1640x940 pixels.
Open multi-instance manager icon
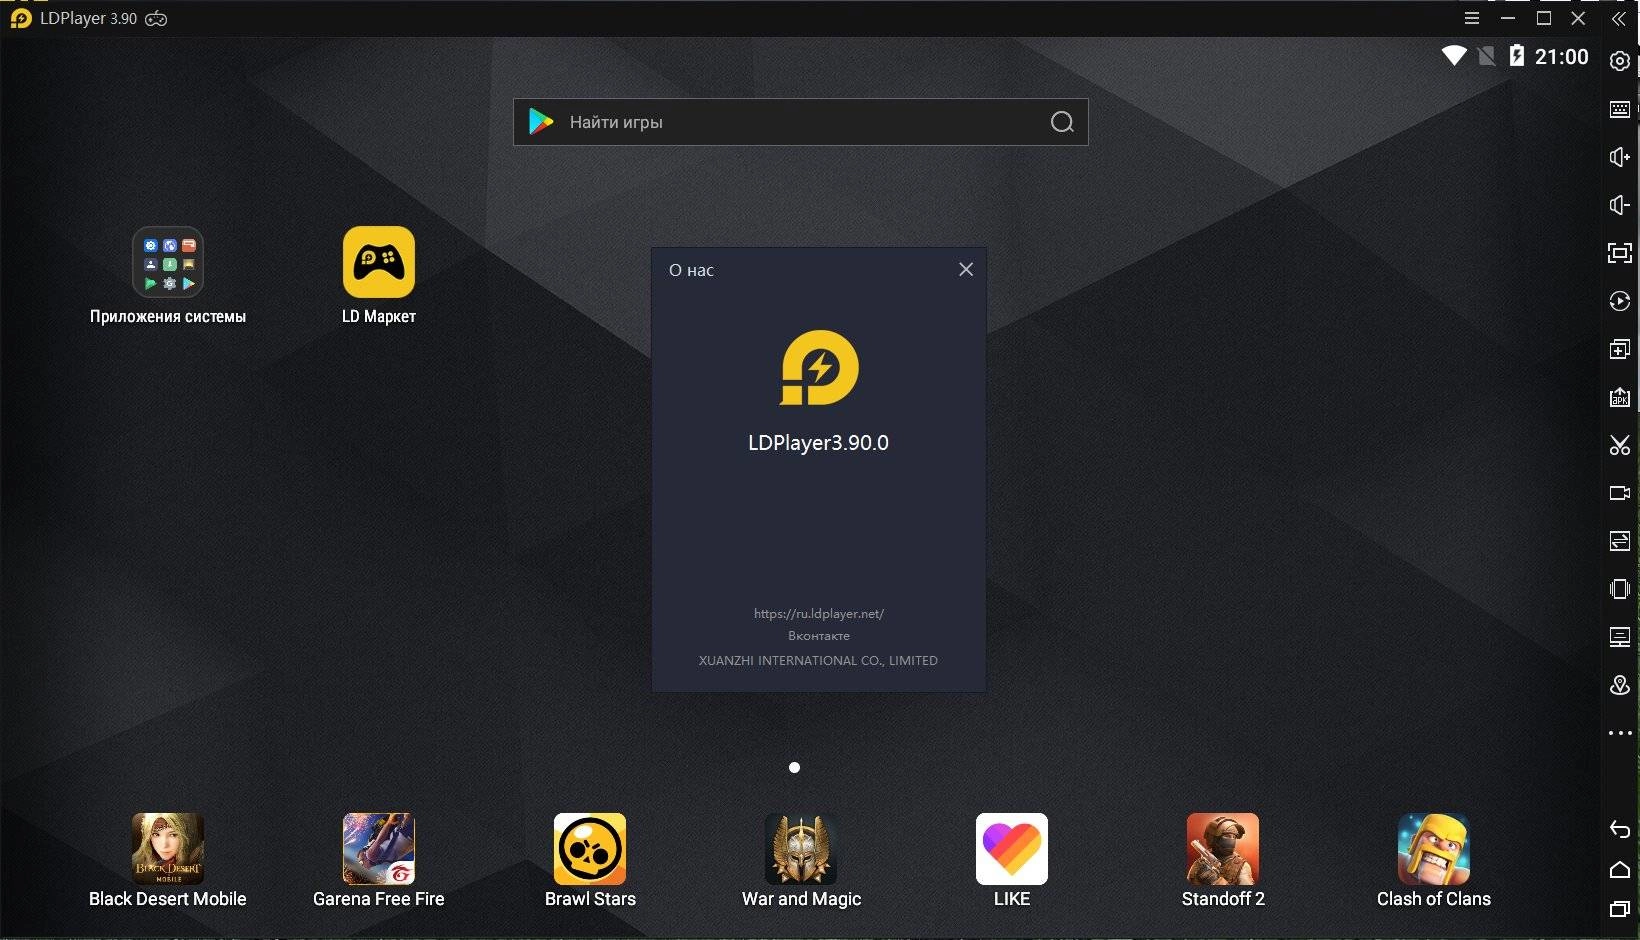click(x=1619, y=349)
